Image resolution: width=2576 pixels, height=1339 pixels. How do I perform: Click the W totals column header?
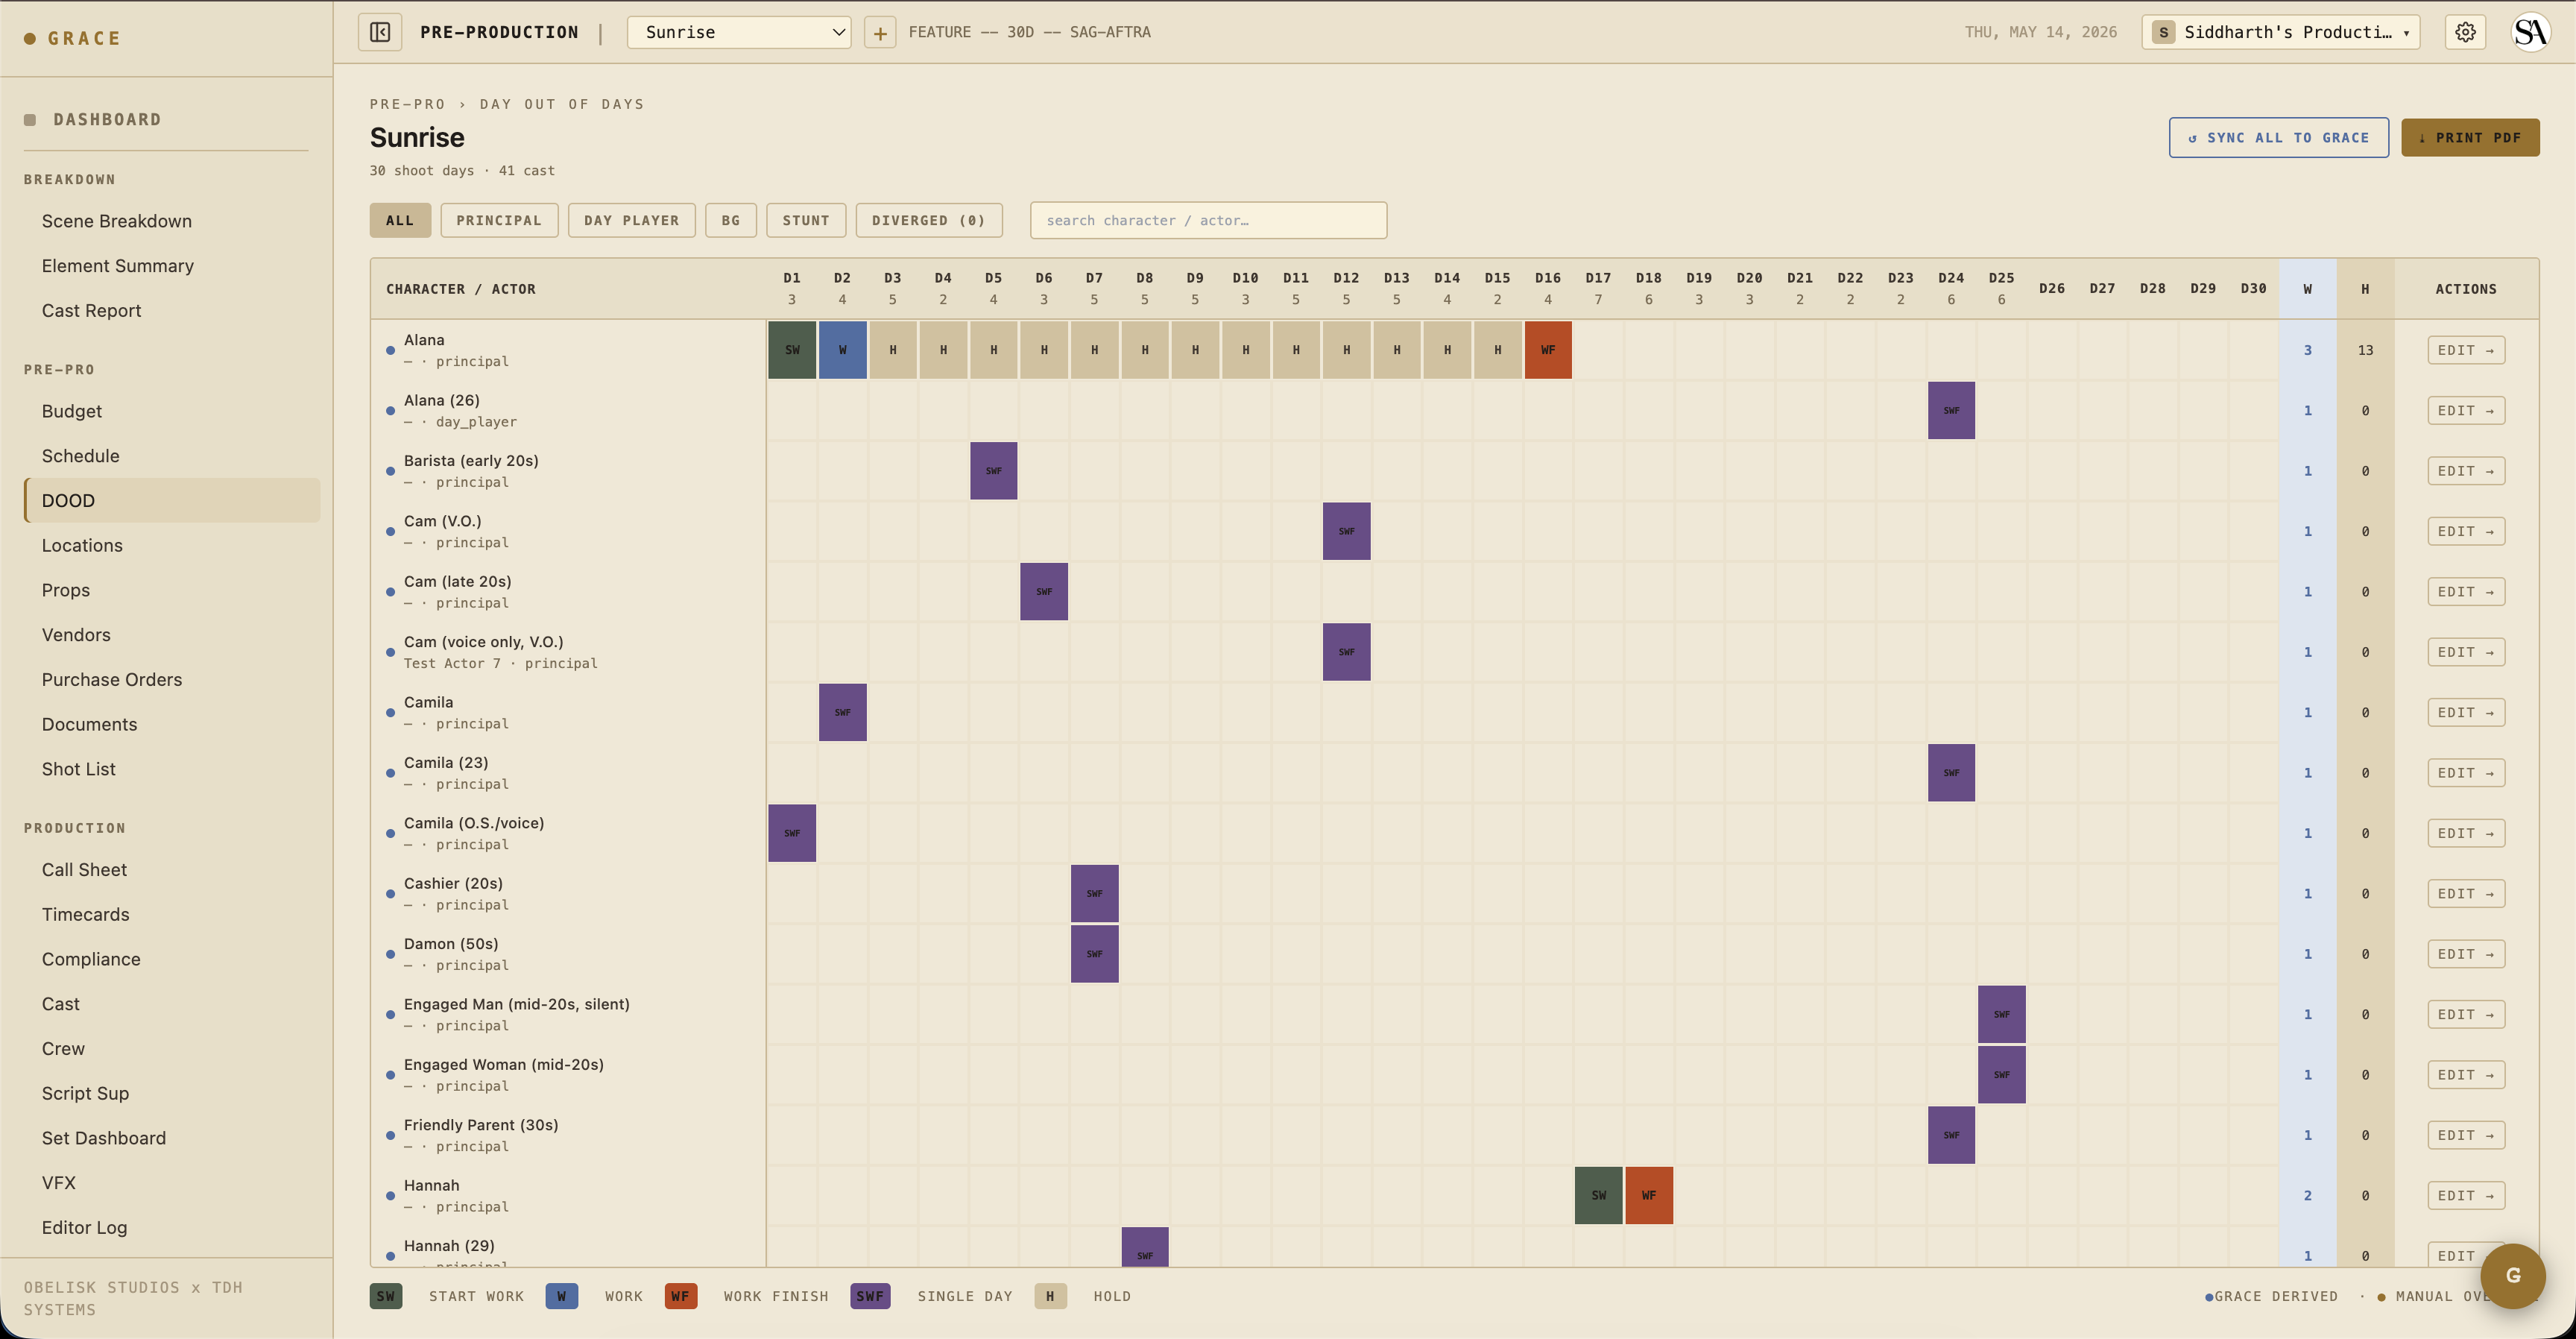[2308, 289]
